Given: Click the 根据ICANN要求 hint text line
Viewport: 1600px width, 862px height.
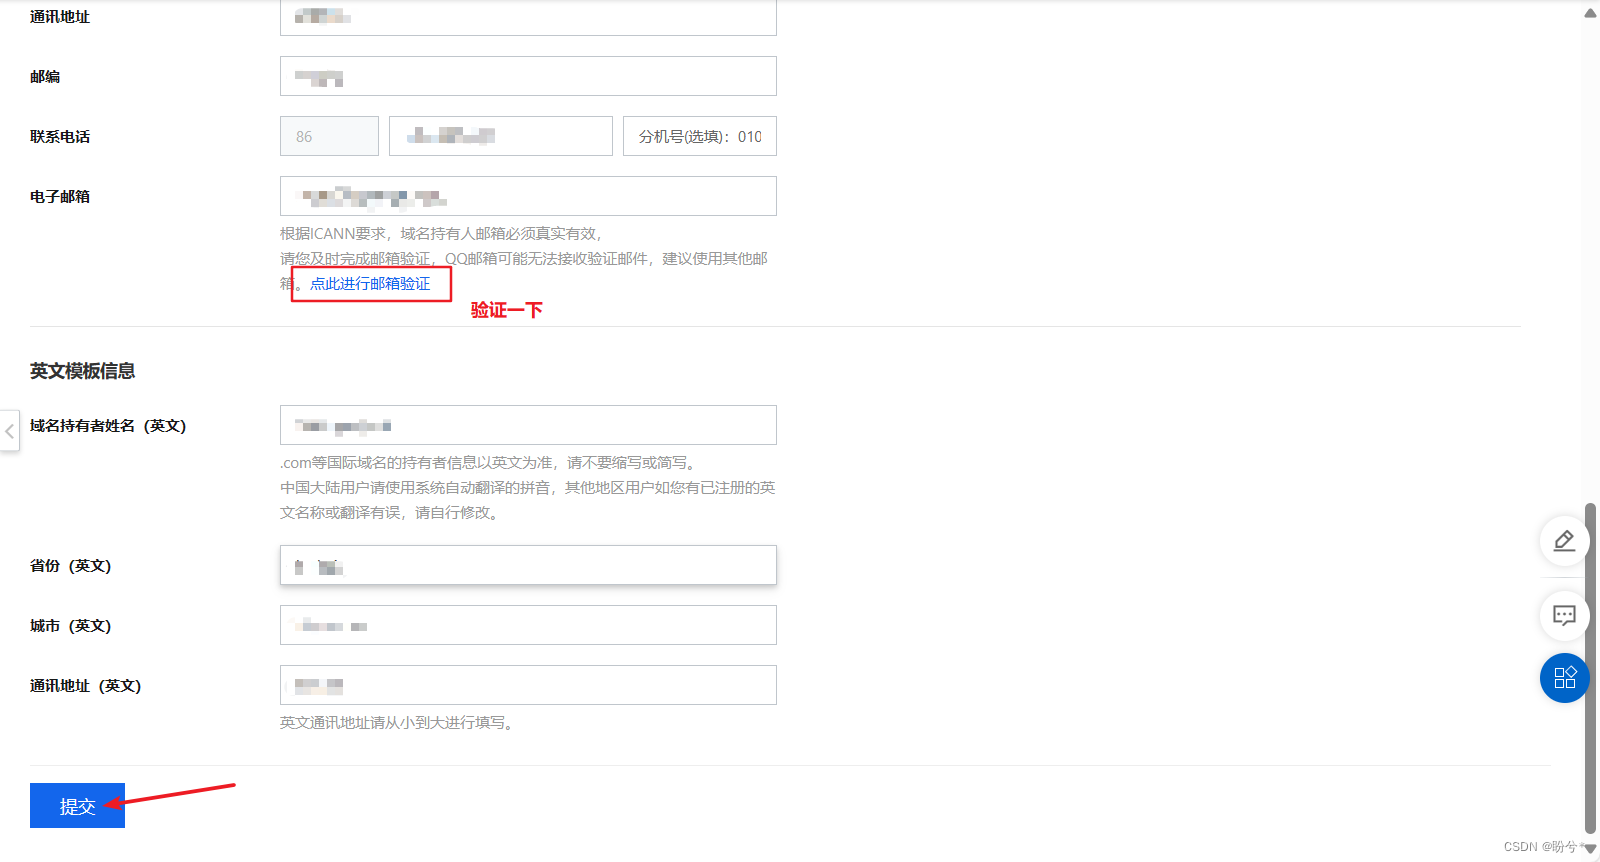Looking at the screenshot, I should tap(441, 234).
